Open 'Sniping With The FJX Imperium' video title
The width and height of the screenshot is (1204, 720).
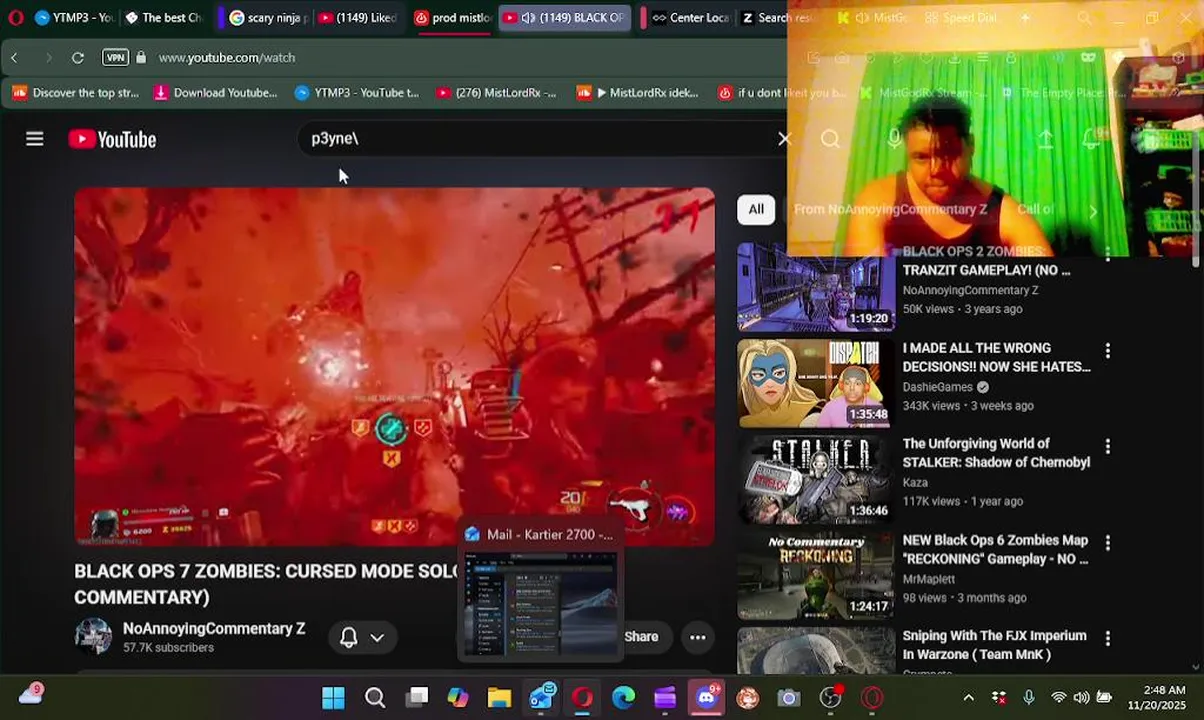(995, 645)
